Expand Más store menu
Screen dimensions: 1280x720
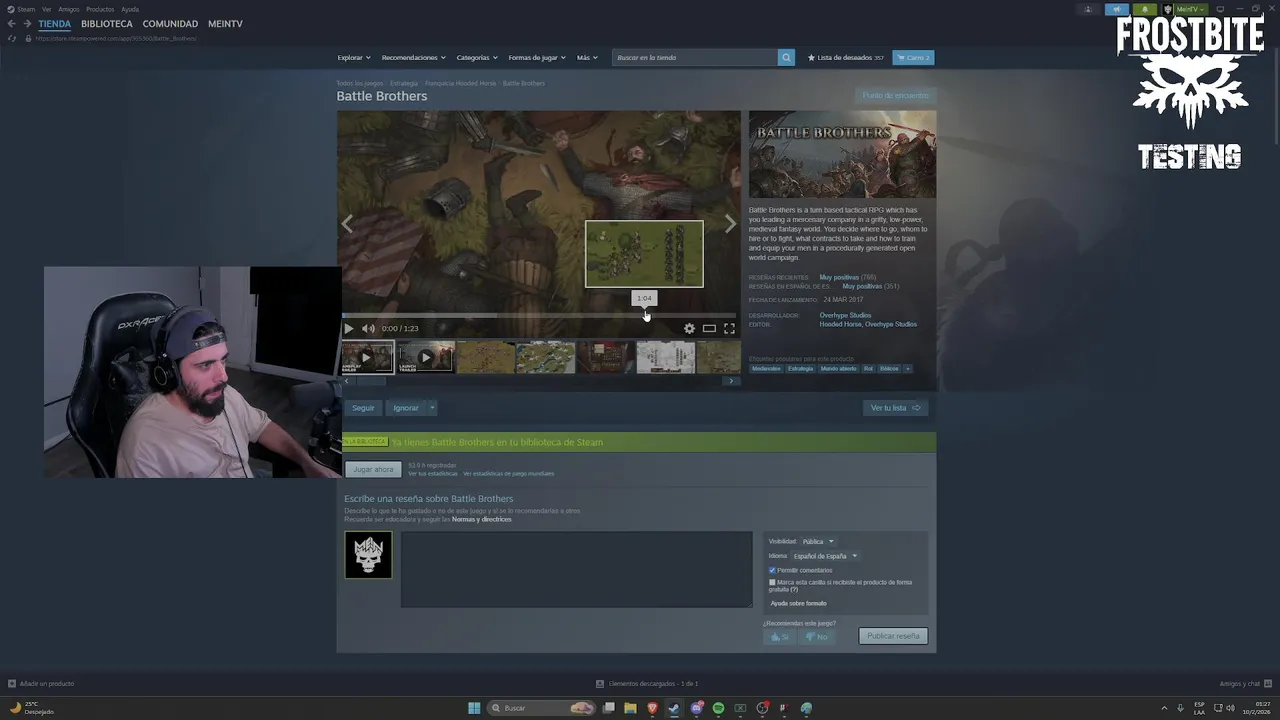pyautogui.click(x=587, y=57)
